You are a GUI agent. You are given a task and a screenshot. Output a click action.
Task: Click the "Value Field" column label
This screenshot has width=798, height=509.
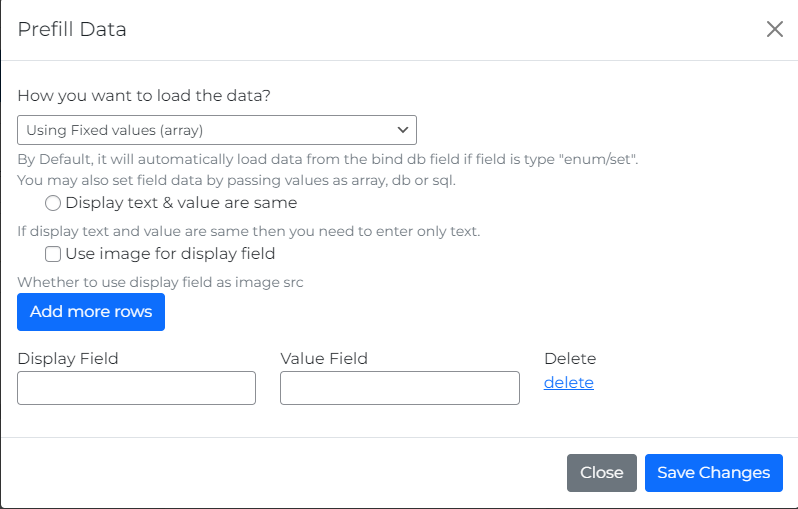coord(324,358)
